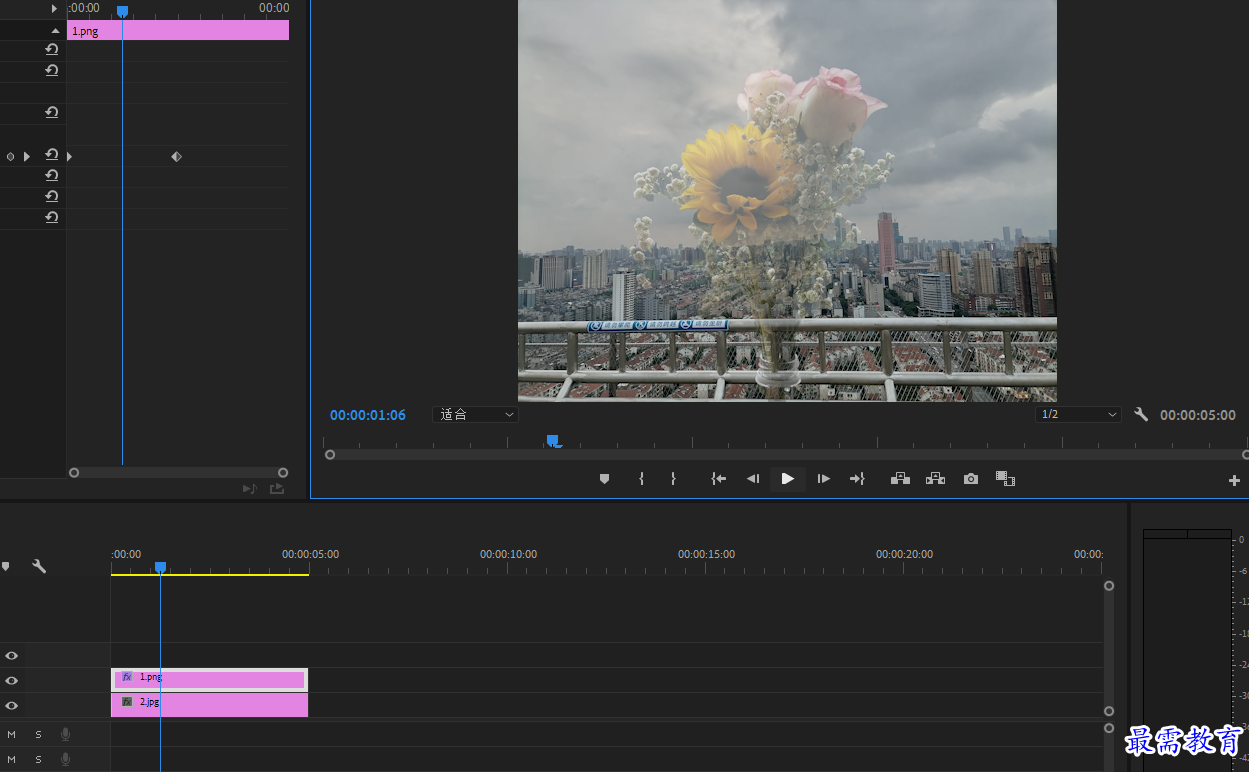Open the Button Editor plus icon
The image size is (1249, 772).
[x=1234, y=480]
